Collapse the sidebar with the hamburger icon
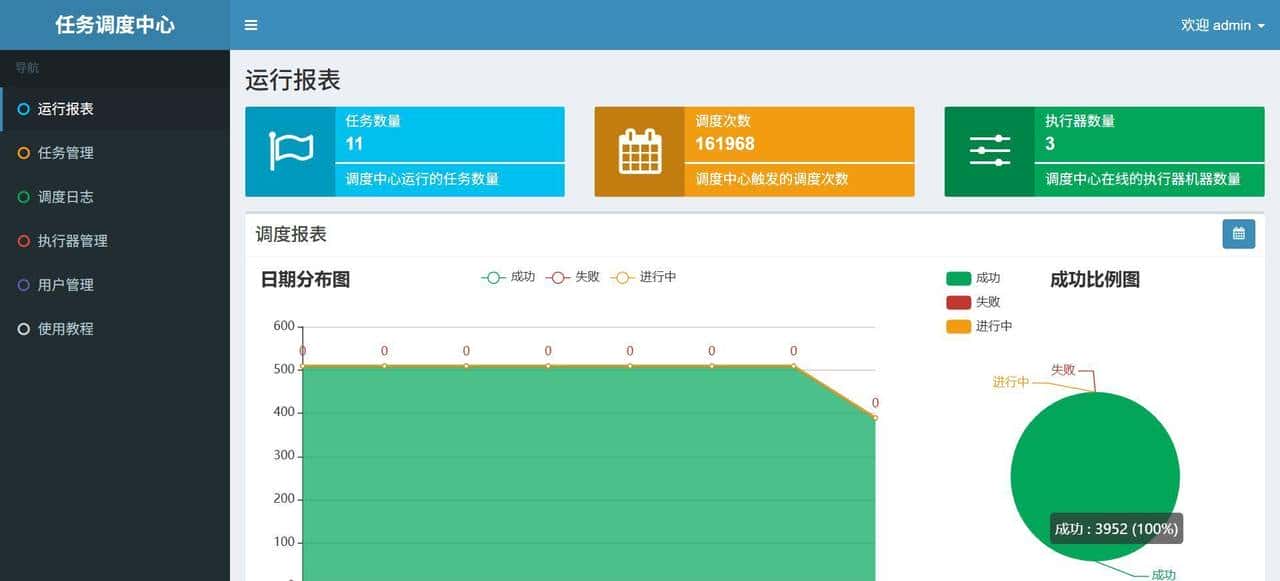Viewport: 1280px width, 581px height. (250, 25)
